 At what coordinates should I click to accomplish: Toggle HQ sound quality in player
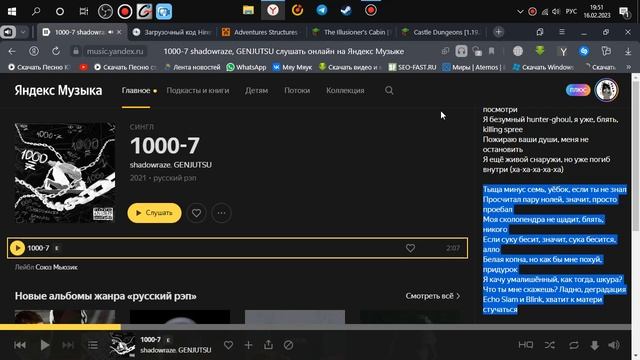[525, 345]
